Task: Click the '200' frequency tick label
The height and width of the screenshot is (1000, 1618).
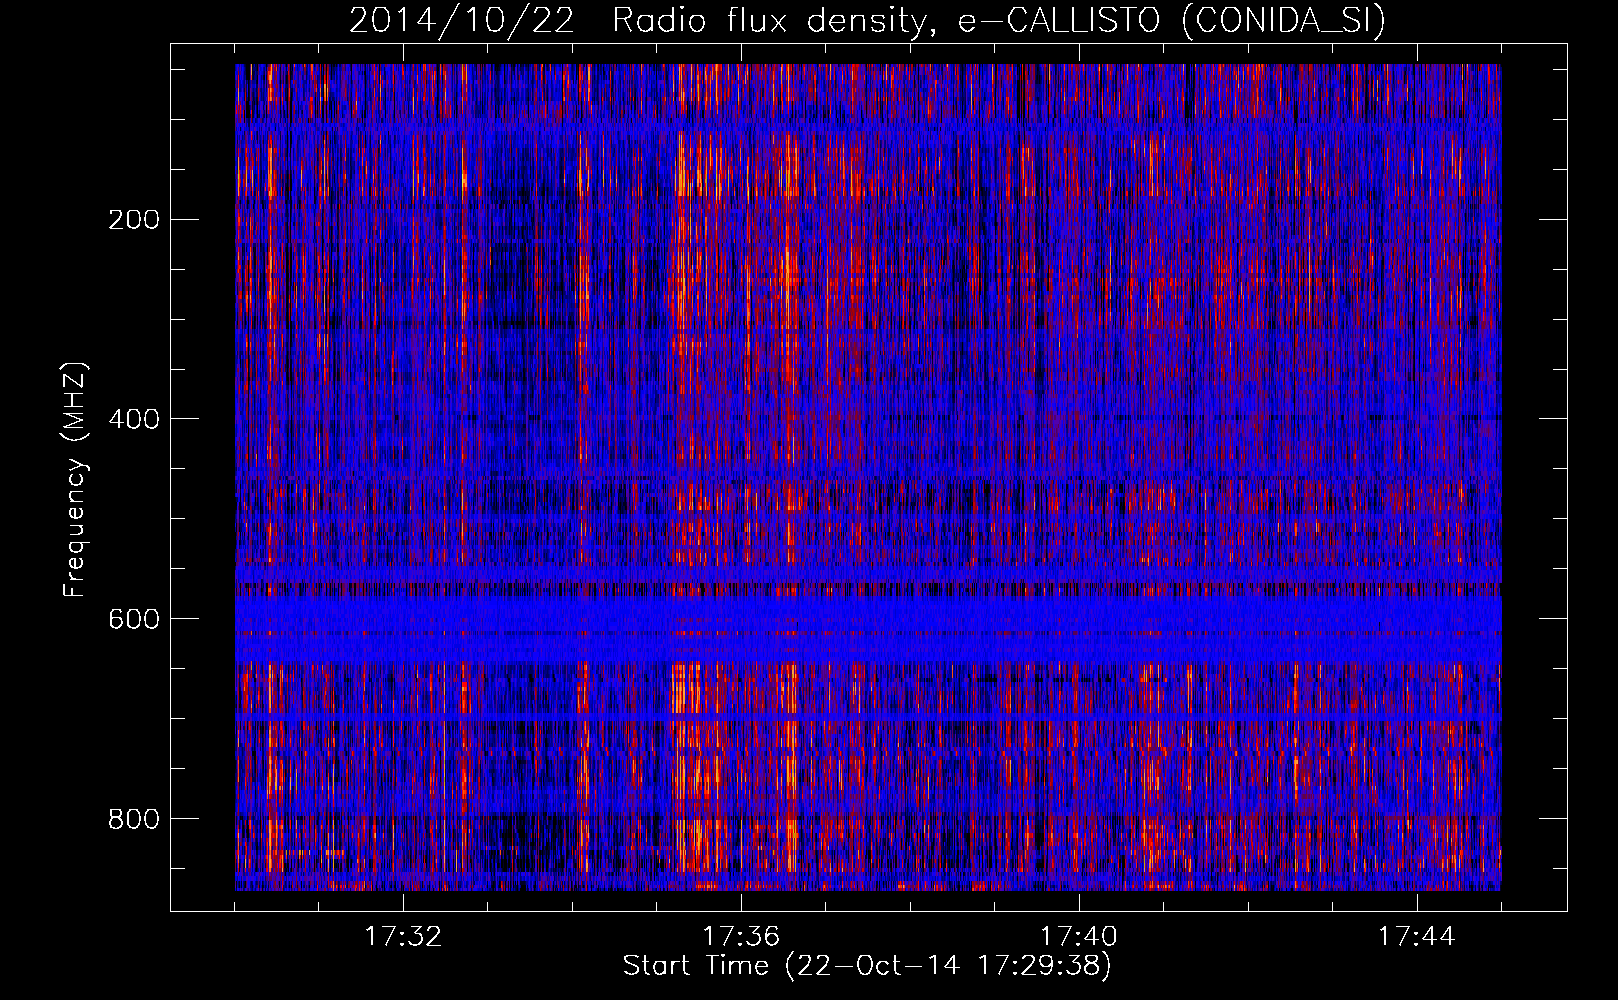Action: point(133,219)
